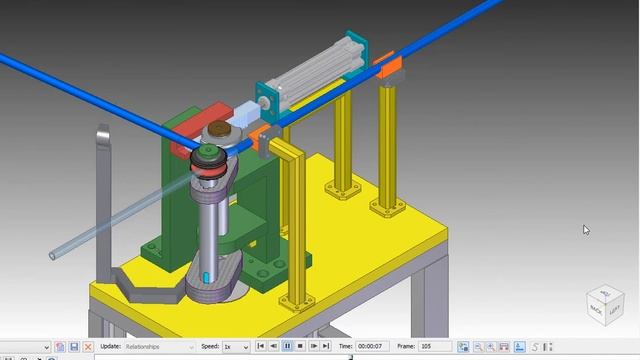
Task: Toggle the highlighted blue timeline display icon
Action: (x=520, y=347)
